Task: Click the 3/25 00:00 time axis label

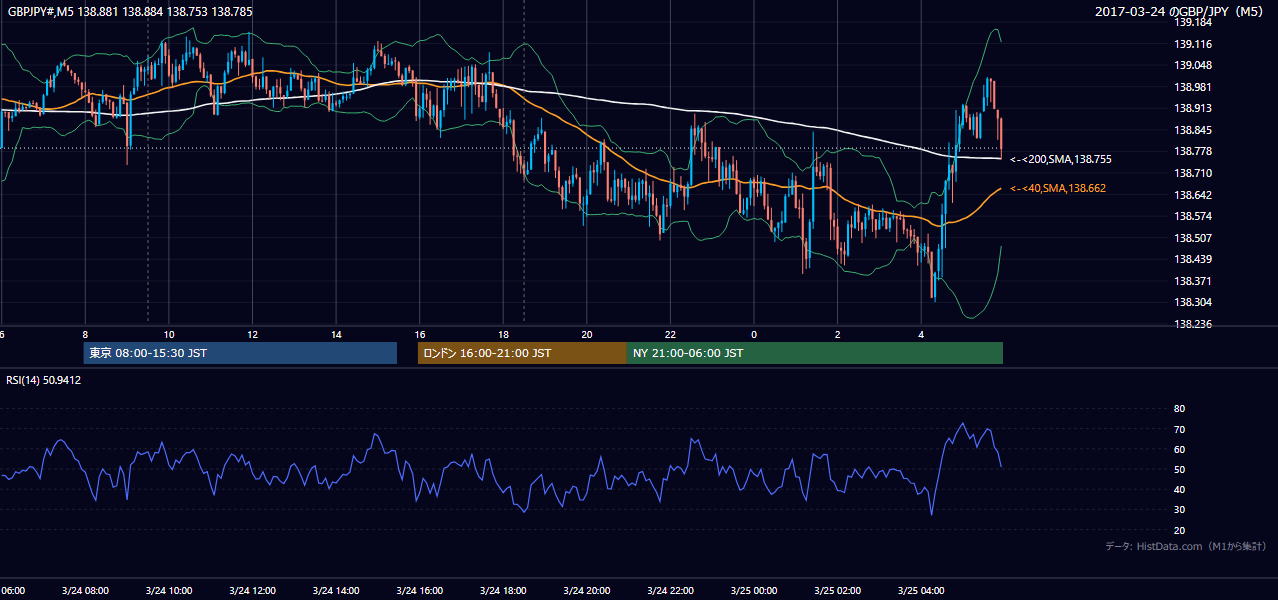Action: (753, 591)
